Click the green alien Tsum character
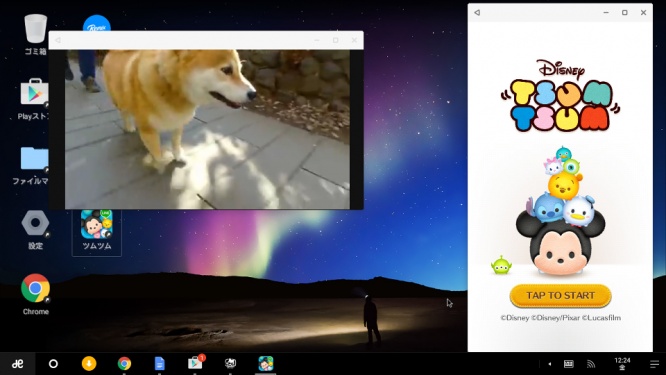The width and height of the screenshot is (666, 375). pyautogui.click(x=501, y=265)
